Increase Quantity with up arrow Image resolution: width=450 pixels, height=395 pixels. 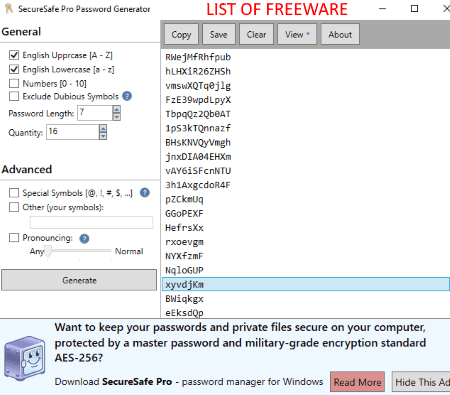(x=103, y=128)
